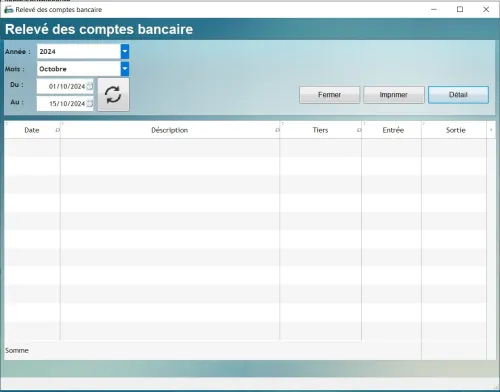The width and height of the screenshot is (500, 392).
Task: Click the Année label
Action: (x=17, y=52)
